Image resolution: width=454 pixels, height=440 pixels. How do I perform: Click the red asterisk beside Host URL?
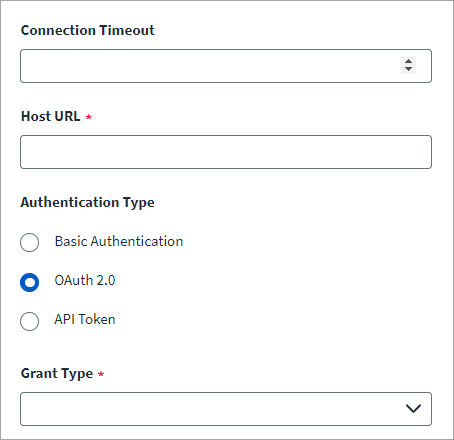click(x=89, y=117)
